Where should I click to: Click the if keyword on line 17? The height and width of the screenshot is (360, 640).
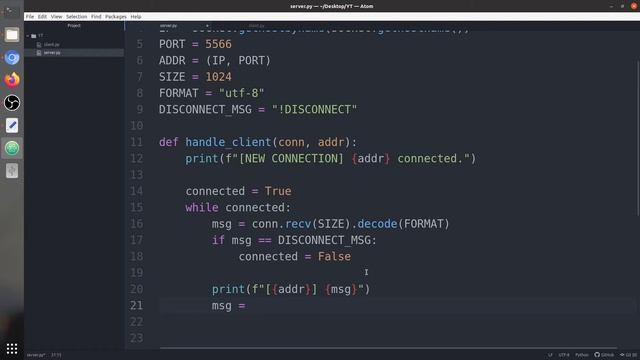point(218,240)
